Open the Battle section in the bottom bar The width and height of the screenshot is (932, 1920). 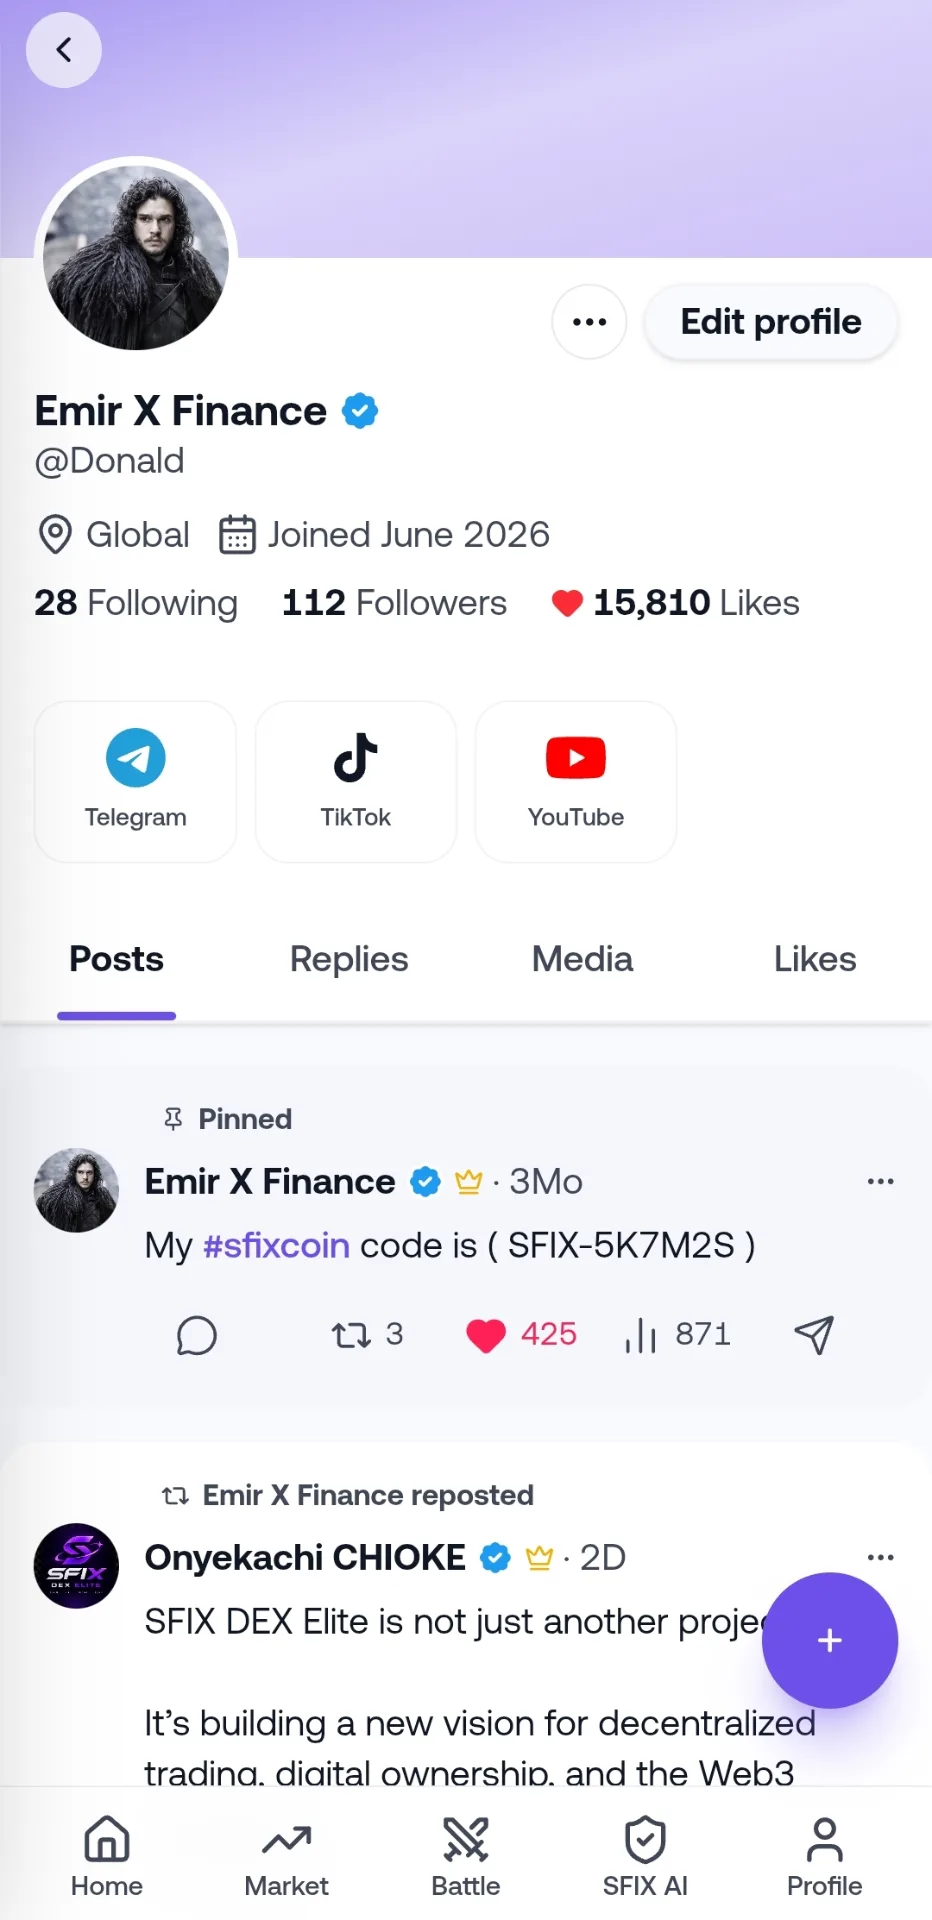click(466, 1857)
